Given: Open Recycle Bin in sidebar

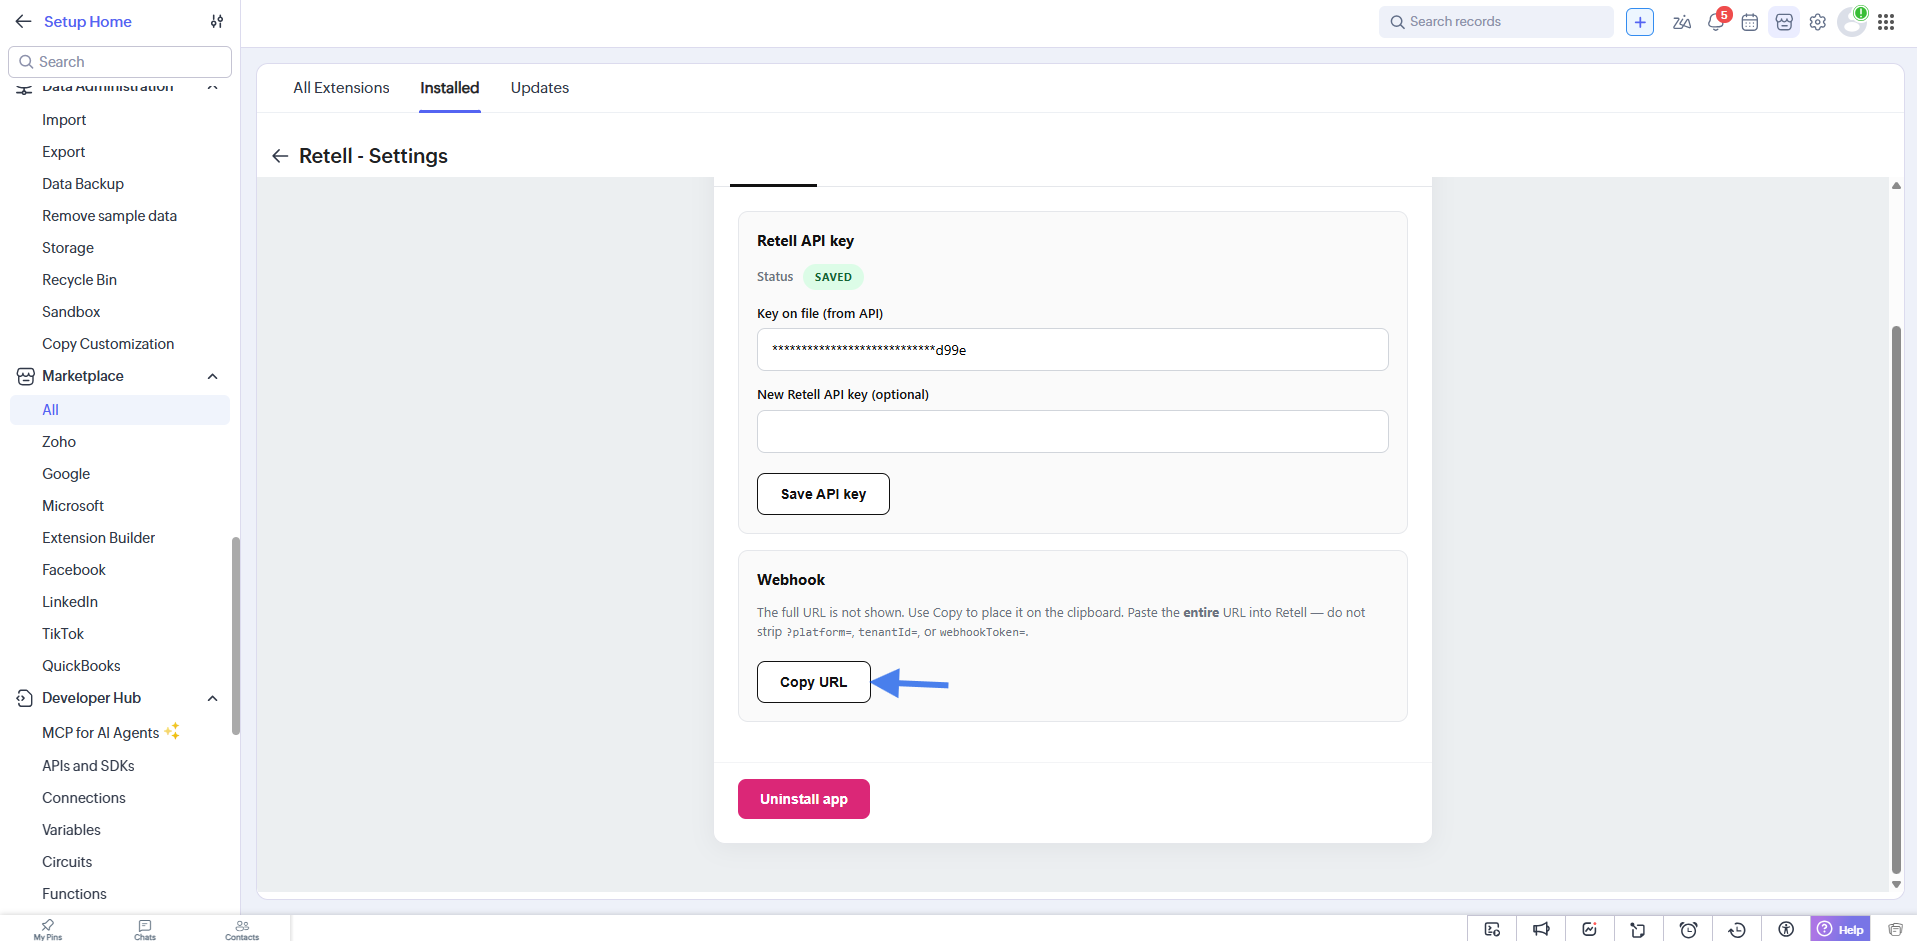Looking at the screenshot, I should click(x=79, y=280).
